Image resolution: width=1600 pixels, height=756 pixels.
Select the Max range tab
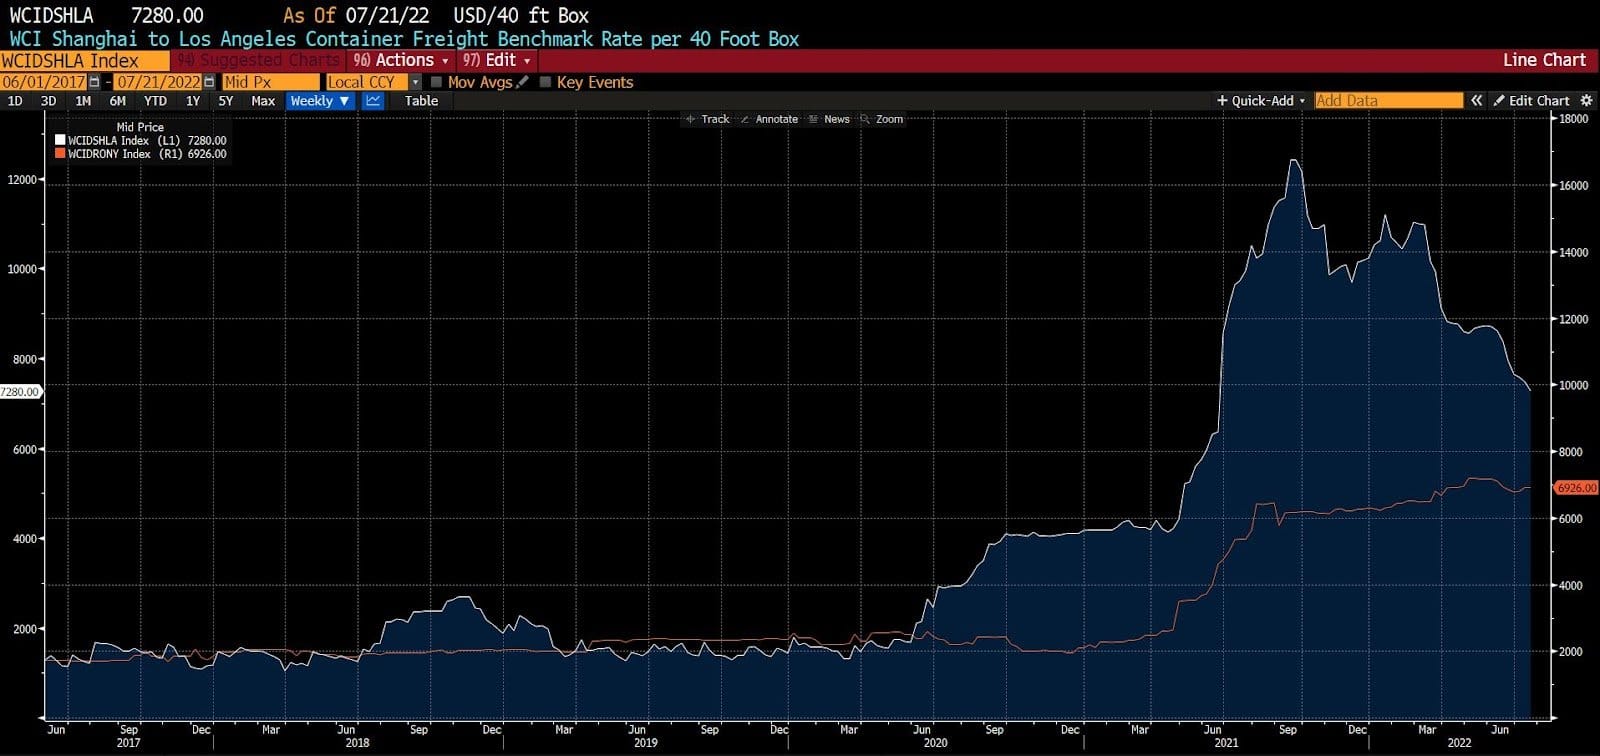pyautogui.click(x=263, y=101)
